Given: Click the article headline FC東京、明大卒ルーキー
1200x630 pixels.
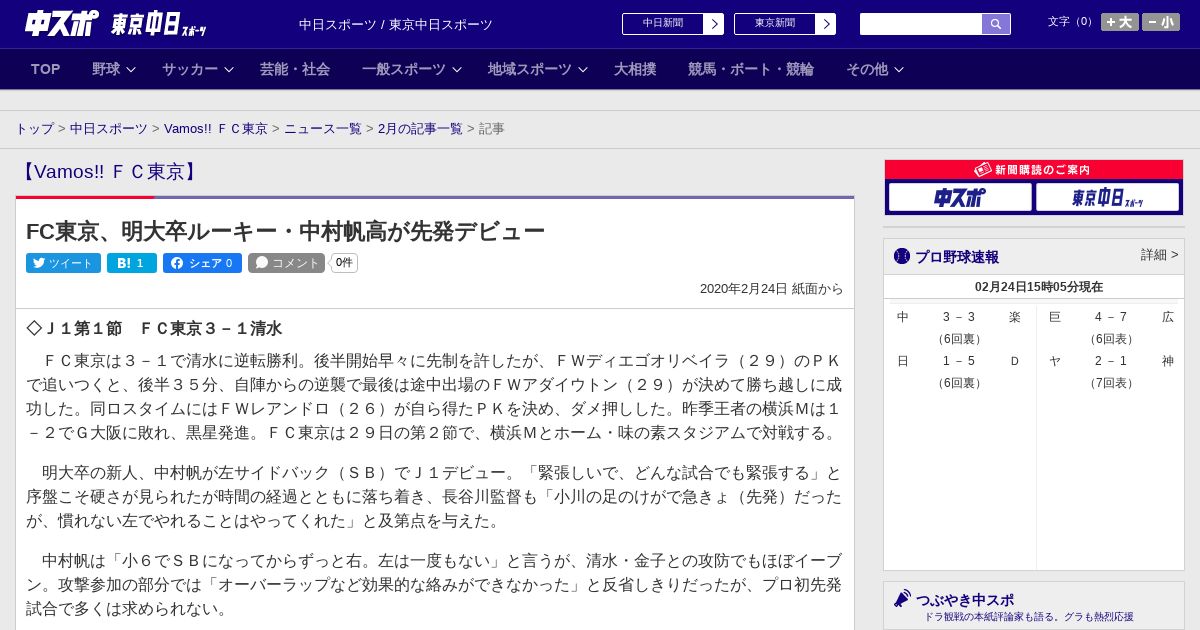Looking at the screenshot, I should [285, 231].
